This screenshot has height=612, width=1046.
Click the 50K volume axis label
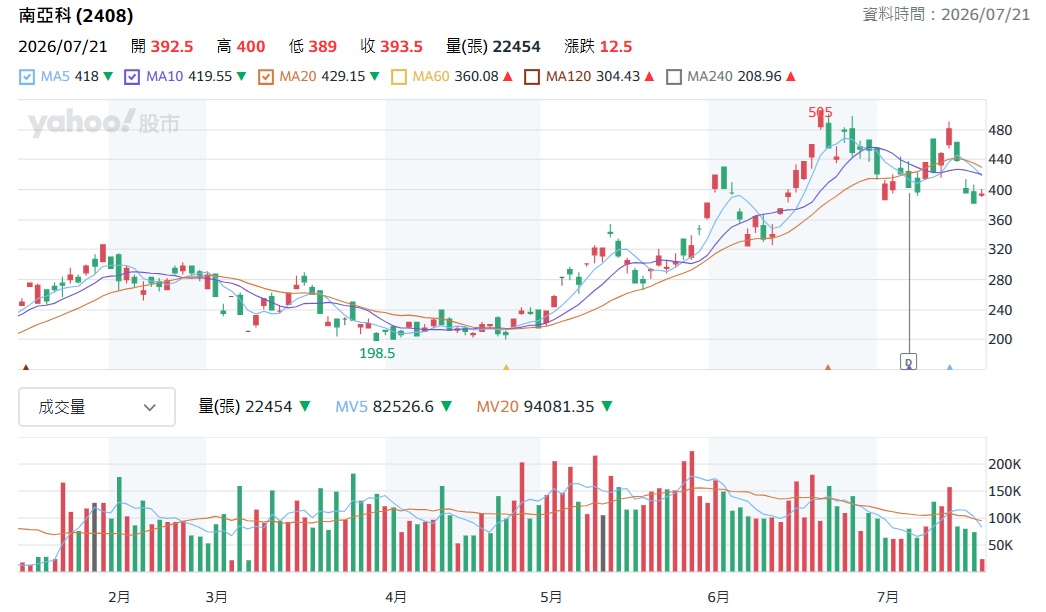coord(1001,545)
